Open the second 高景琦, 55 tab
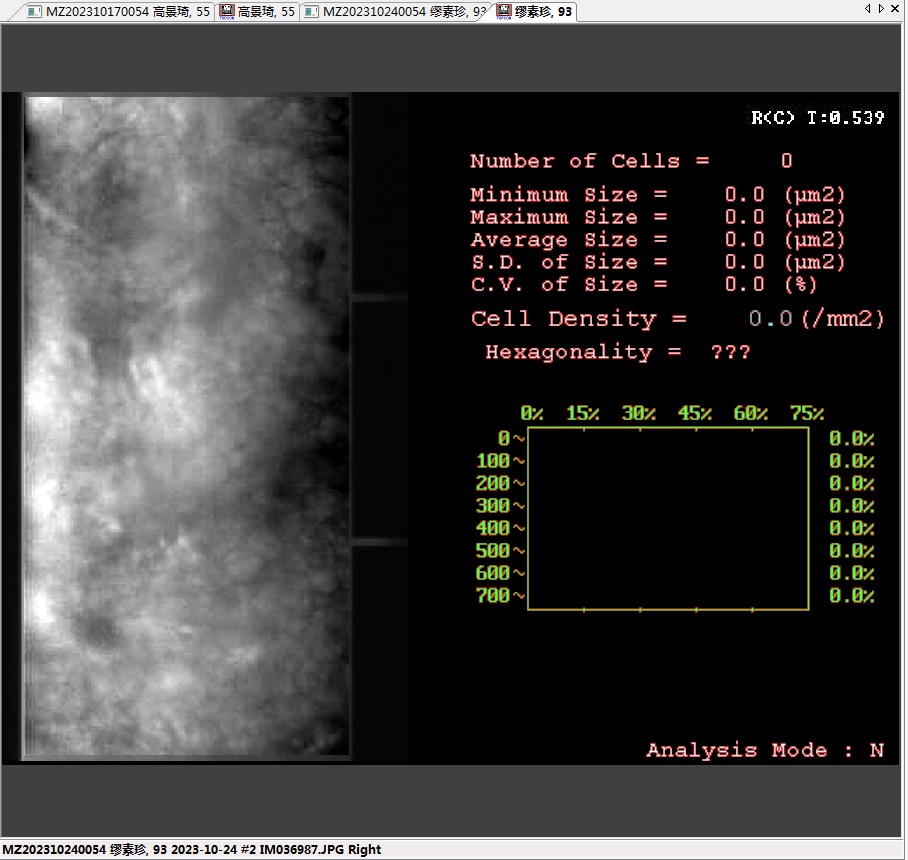The image size is (908, 860). pyautogui.click(x=266, y=12)
